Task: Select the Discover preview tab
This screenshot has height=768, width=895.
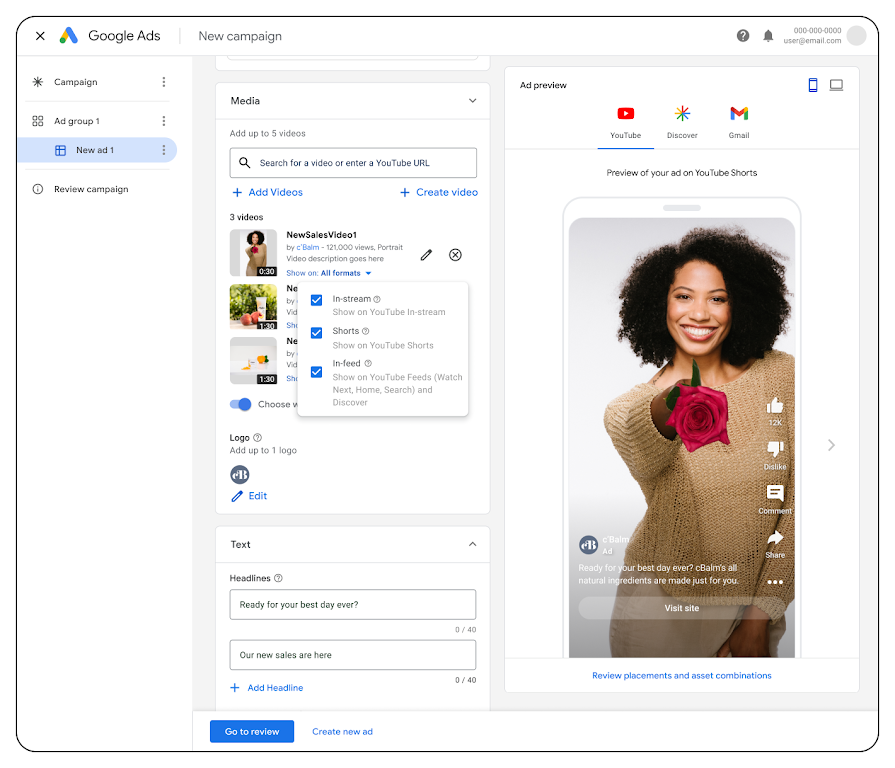Action: pos(682,122)
